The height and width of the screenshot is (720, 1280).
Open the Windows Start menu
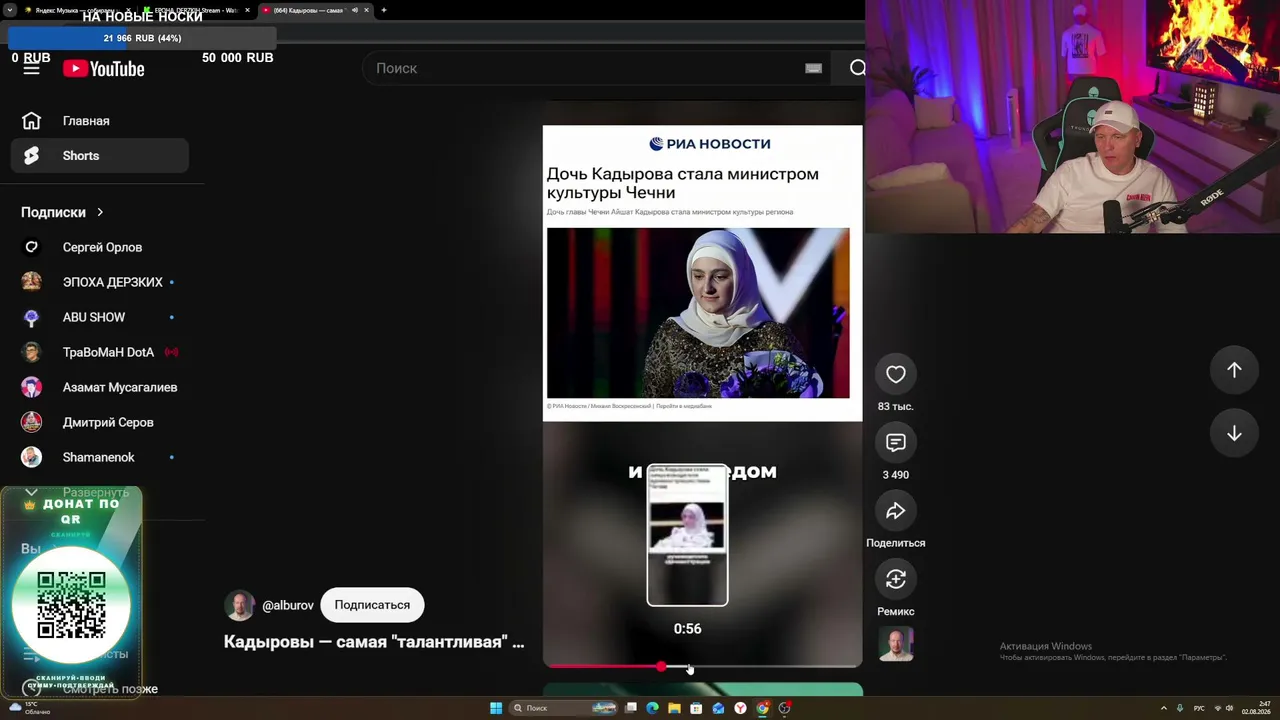(496, 708)
